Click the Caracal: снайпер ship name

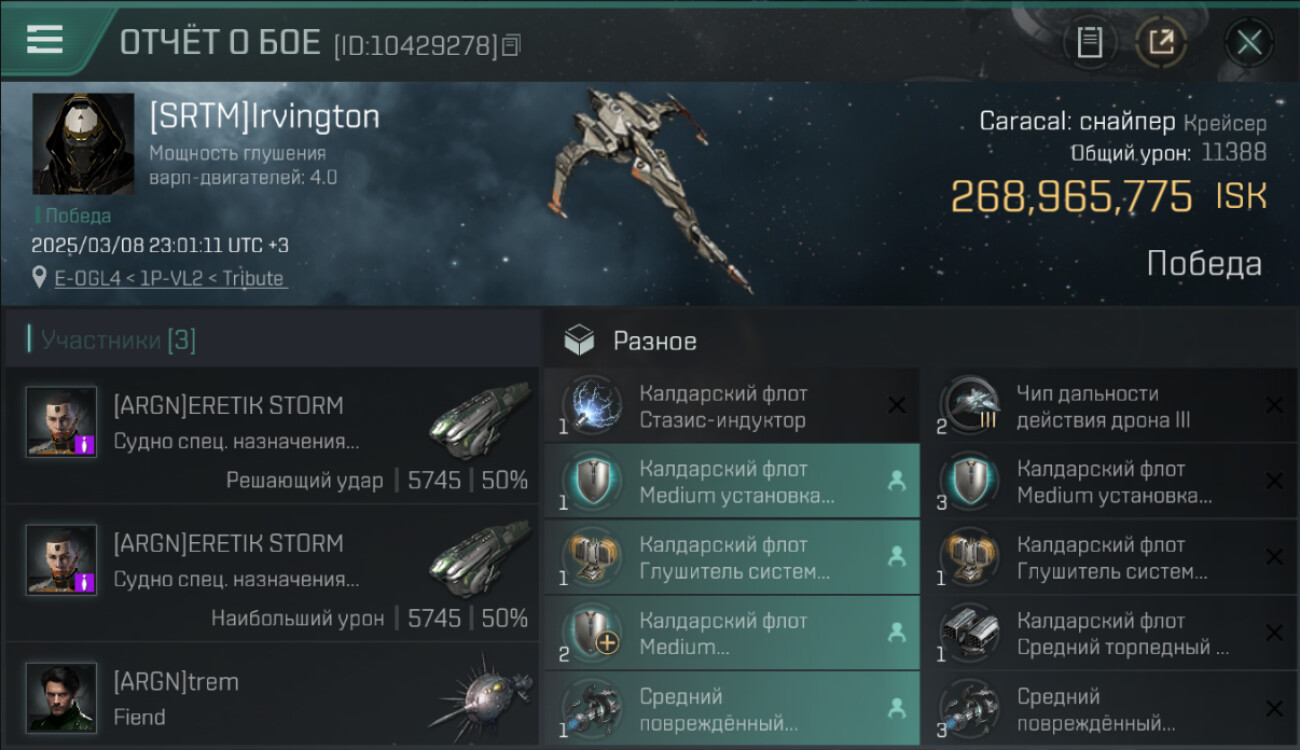click(1077, 122)
